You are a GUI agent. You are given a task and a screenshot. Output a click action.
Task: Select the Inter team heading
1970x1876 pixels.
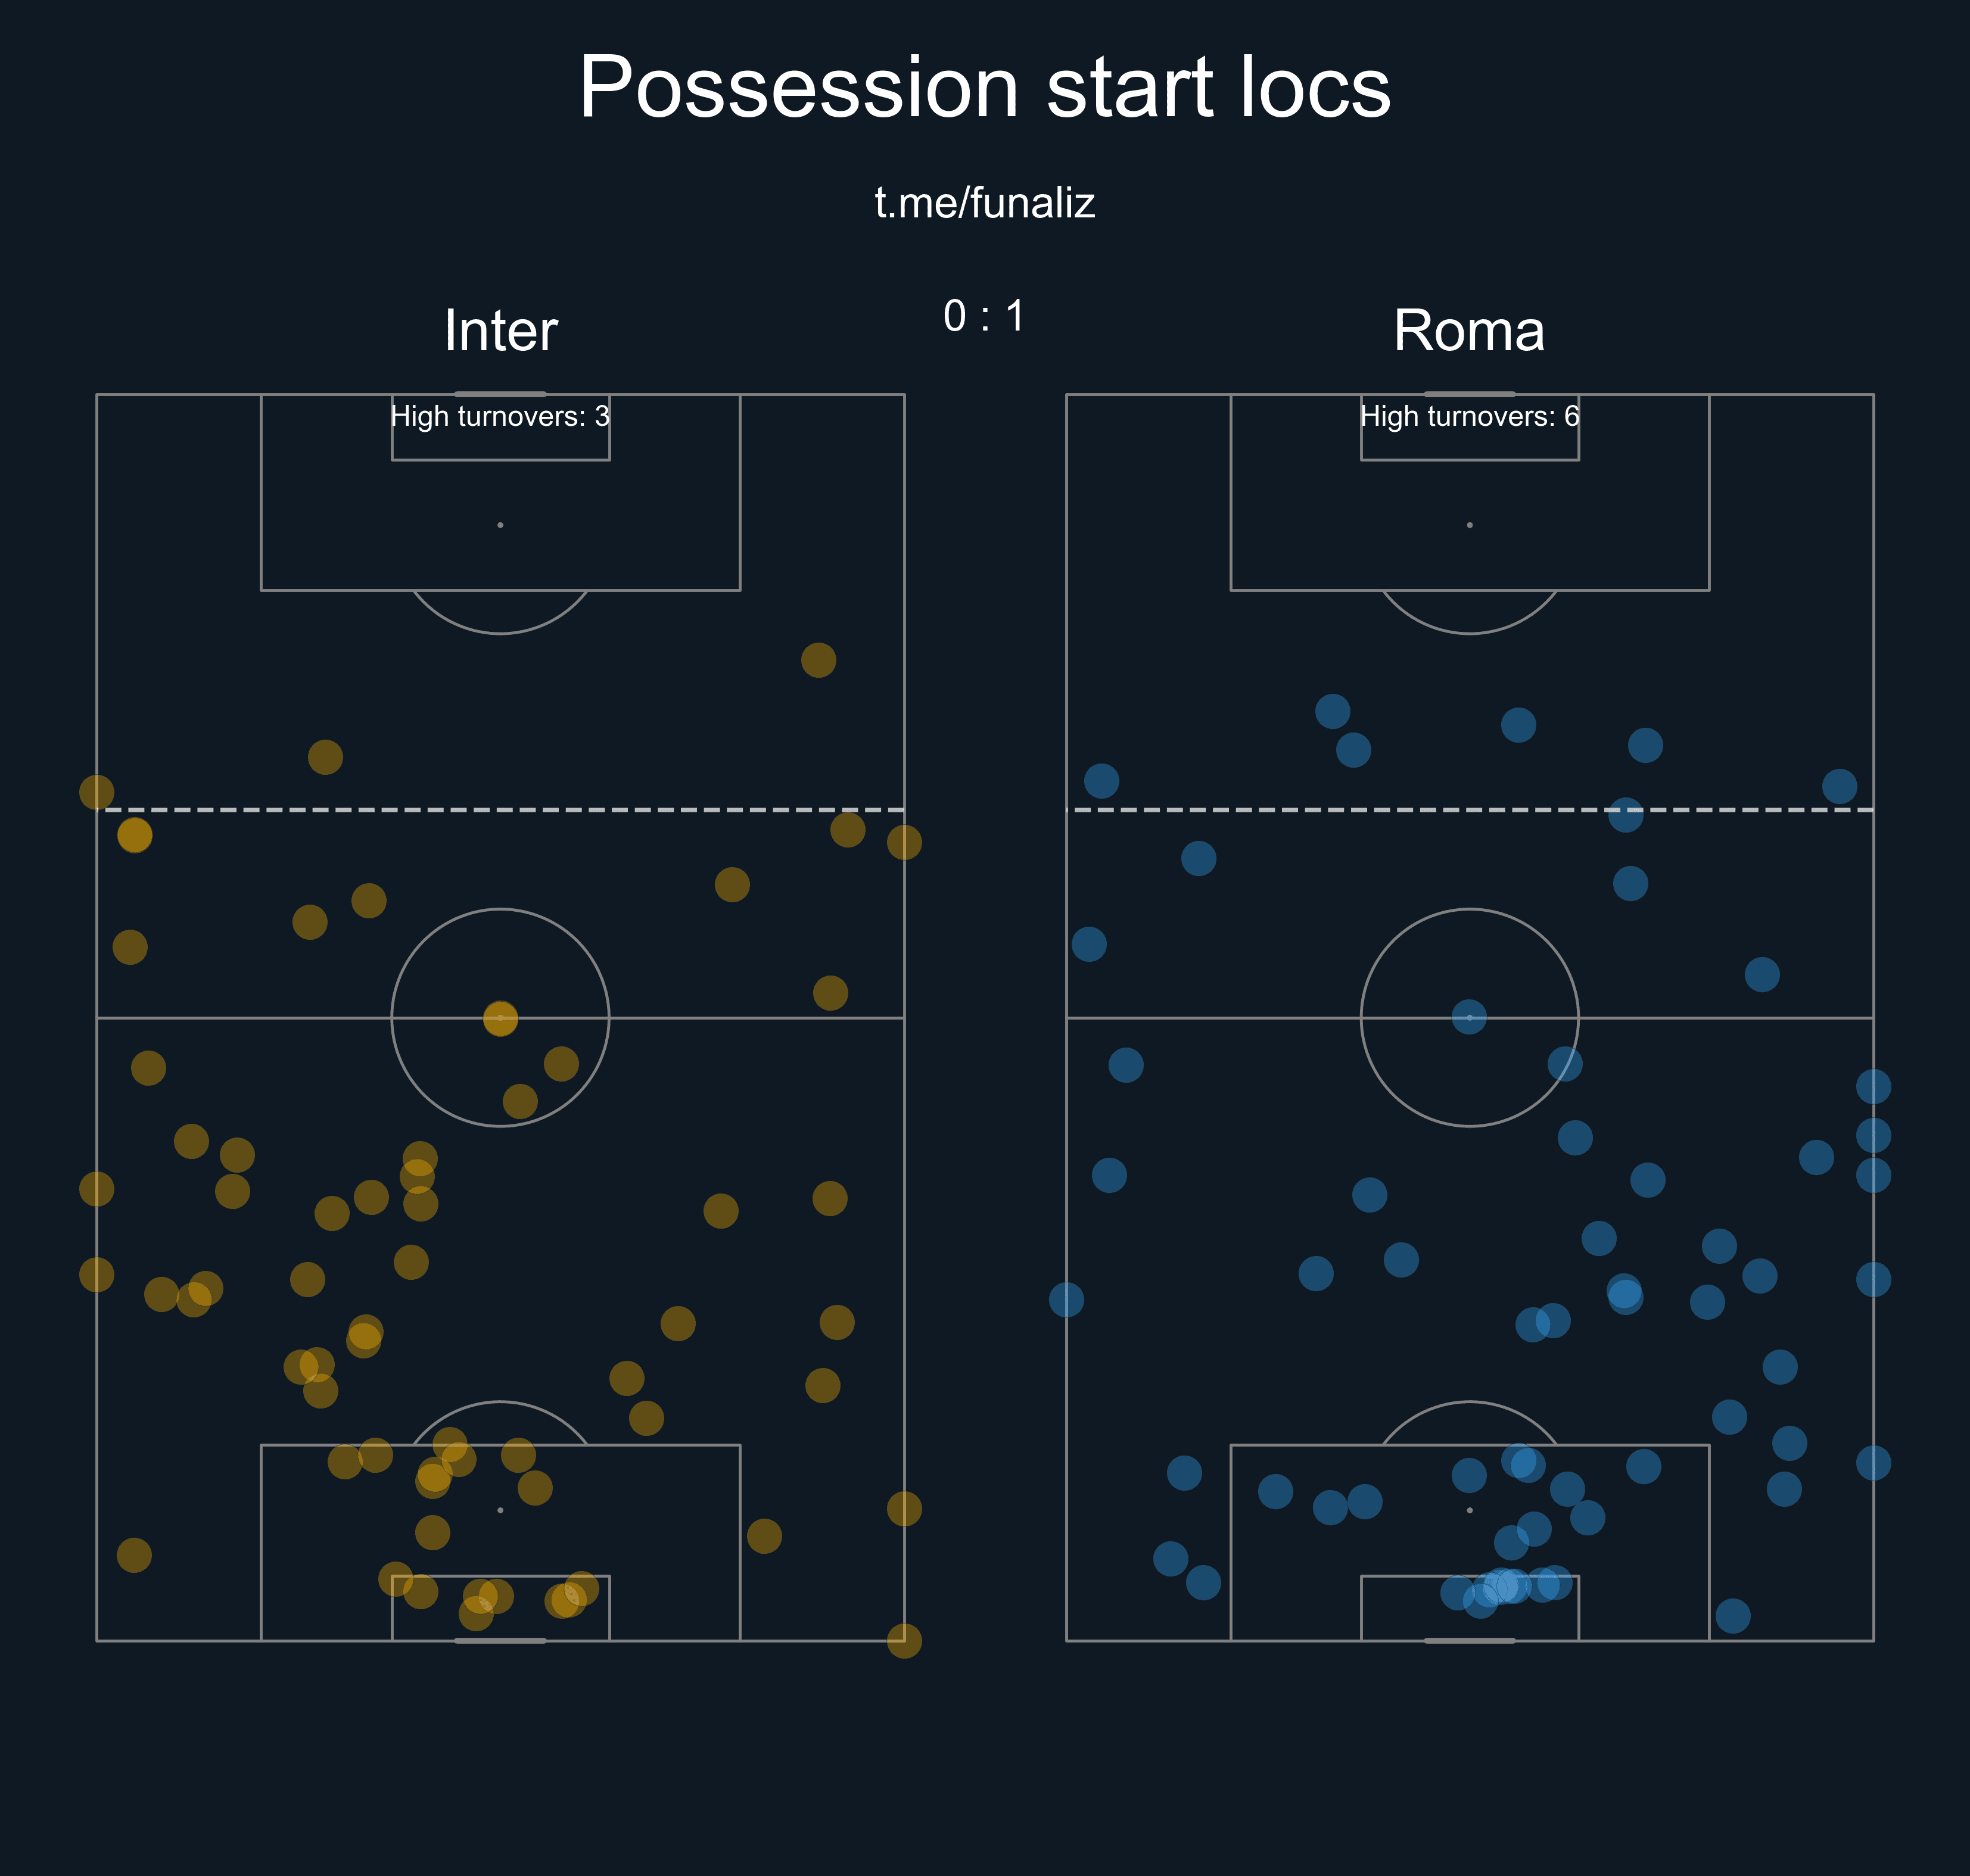pos(500,330)
